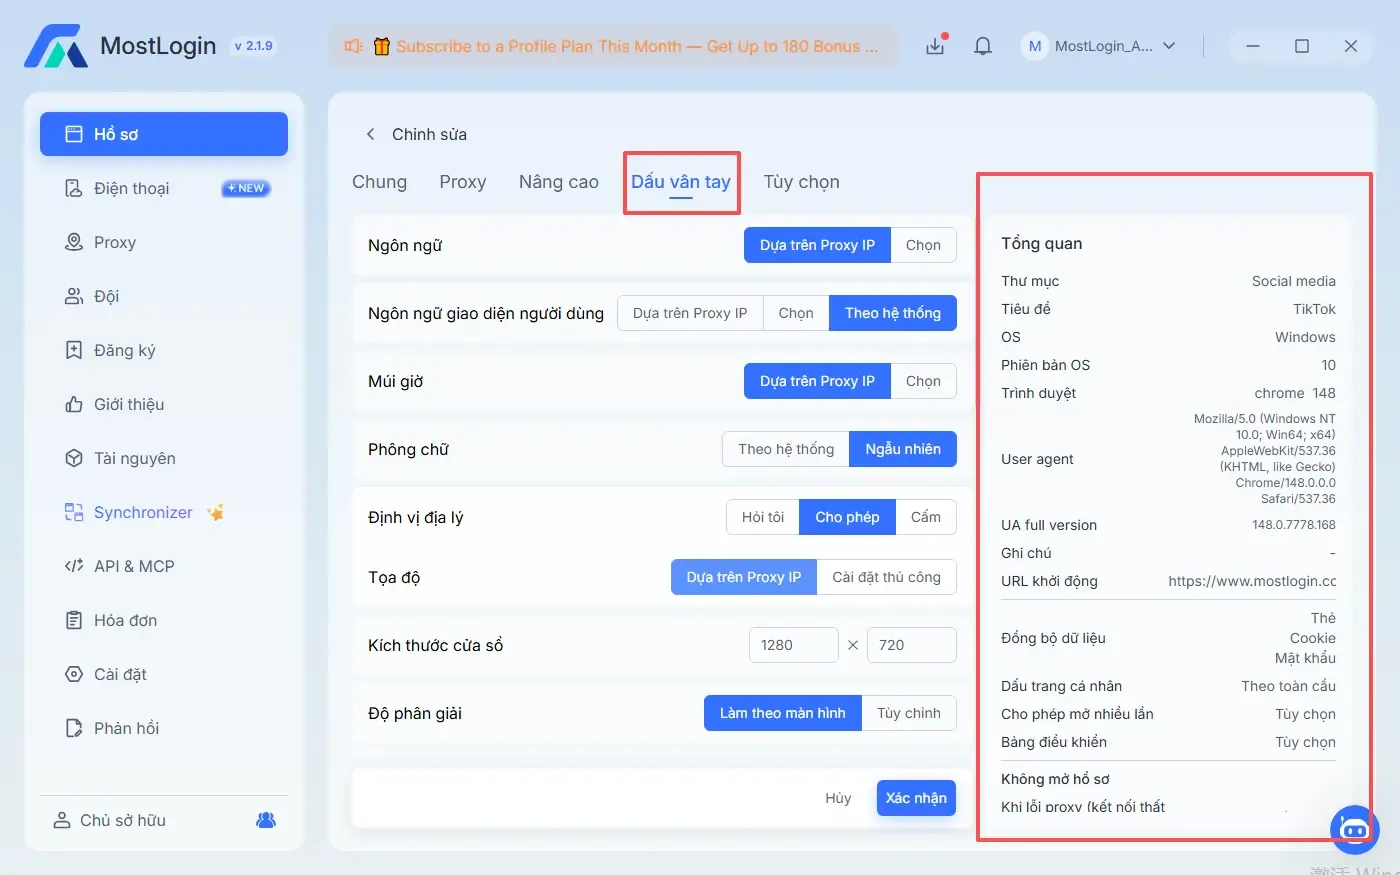This screenshot has width=1400, height=875.
Task: Set geolocation to Hỏi tôi
Action: (x=763, y=517)
